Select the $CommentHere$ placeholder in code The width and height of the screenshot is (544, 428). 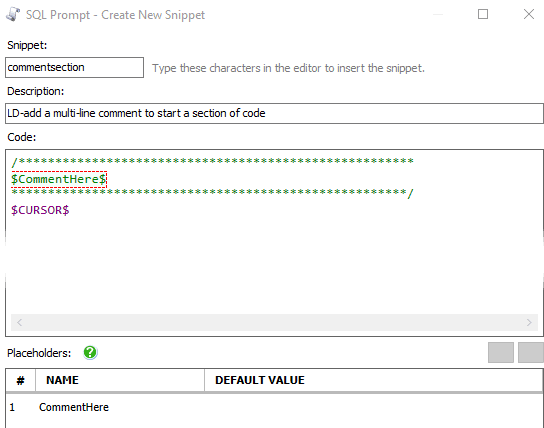point(59,179)
